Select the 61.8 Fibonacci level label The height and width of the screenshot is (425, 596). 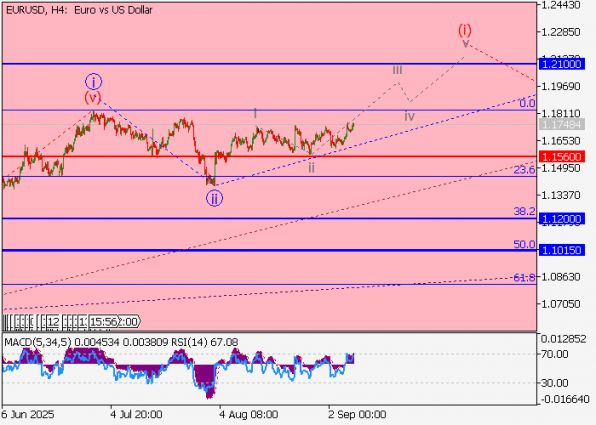point(525,278)
